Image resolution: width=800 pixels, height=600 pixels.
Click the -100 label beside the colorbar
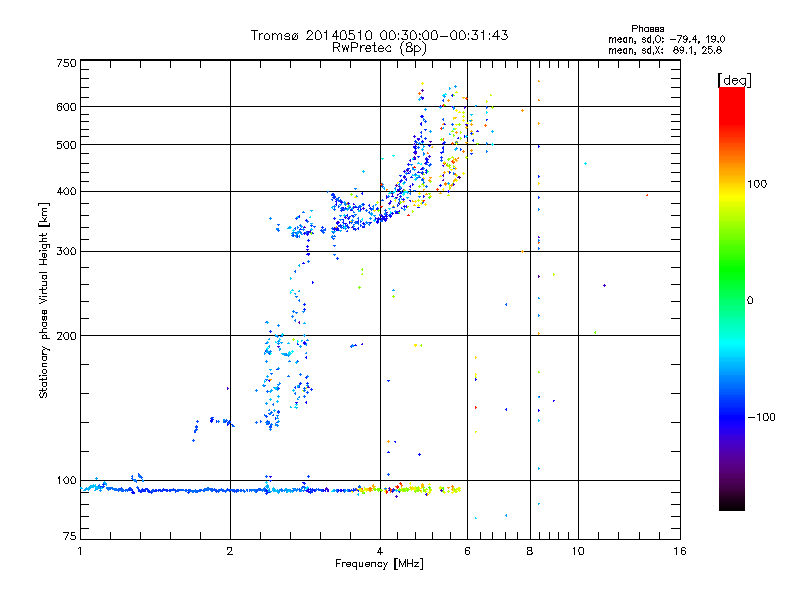click(761, 417)
